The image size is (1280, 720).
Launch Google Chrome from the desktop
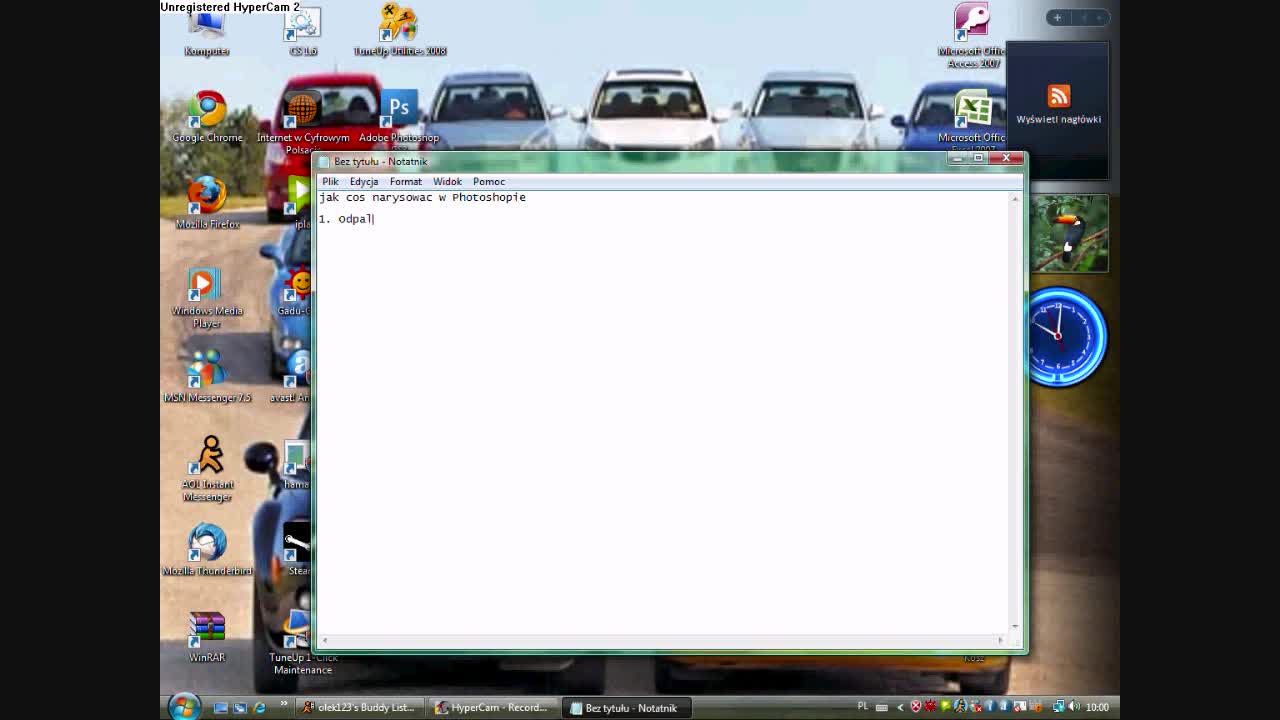click(207, 112)
